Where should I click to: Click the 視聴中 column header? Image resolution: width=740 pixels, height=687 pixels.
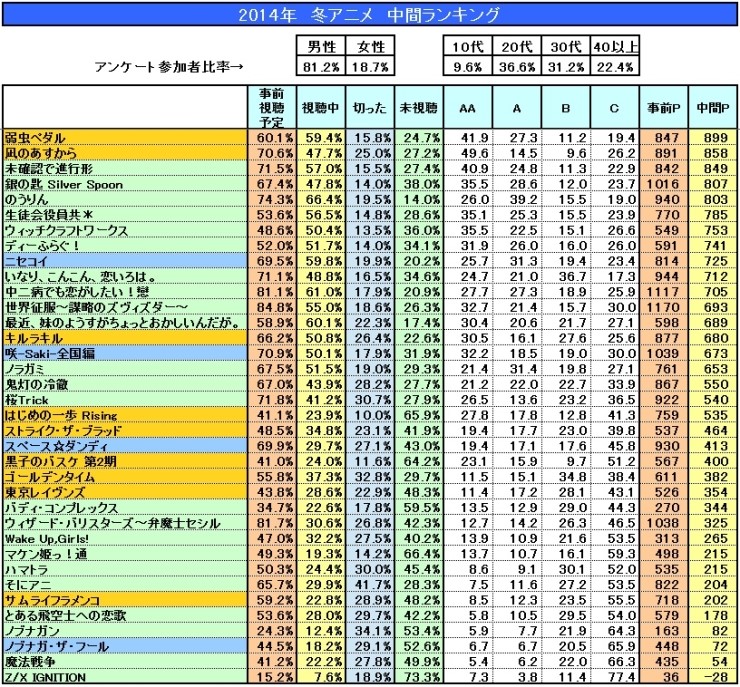coord(321,107)
